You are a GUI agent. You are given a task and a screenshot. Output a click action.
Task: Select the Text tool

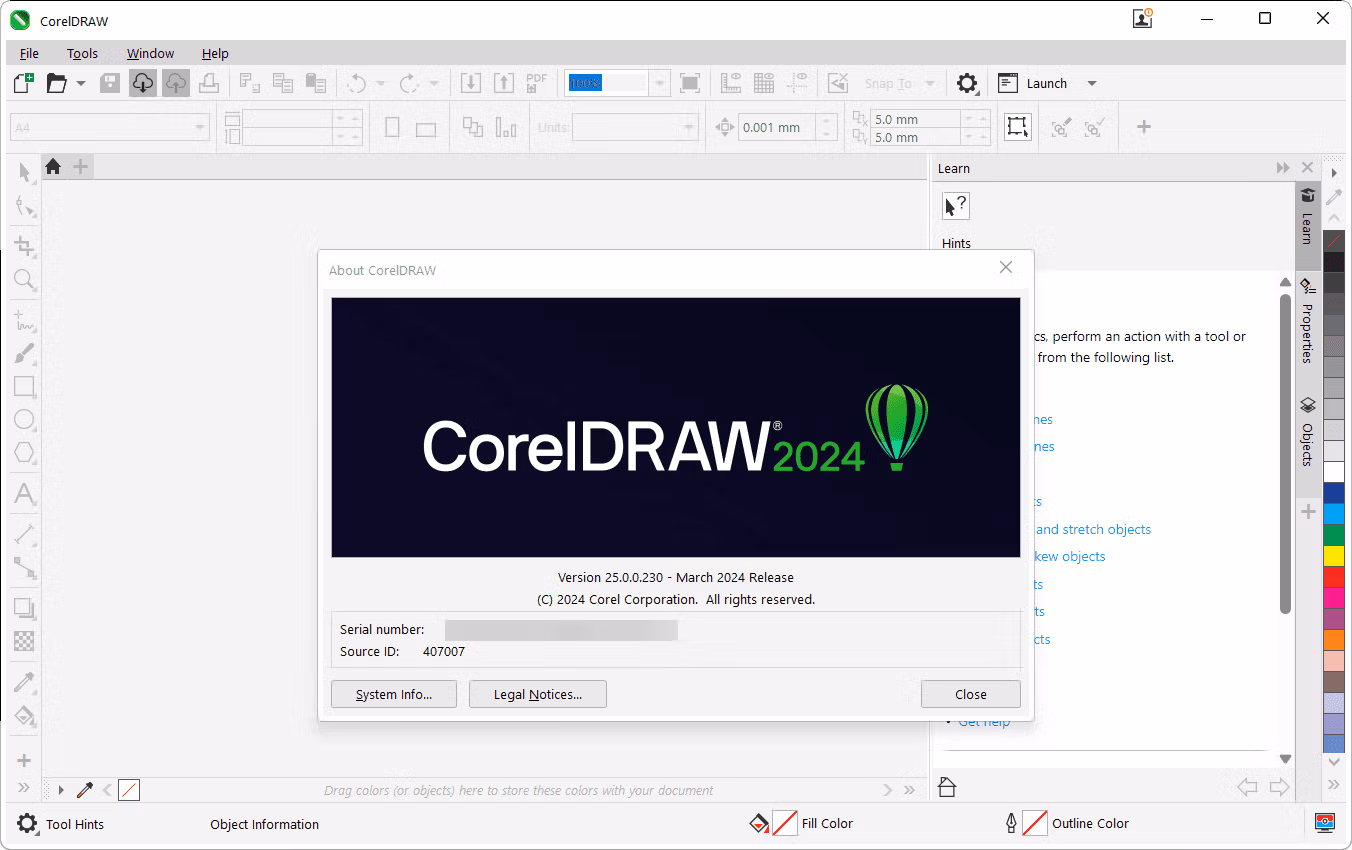click(25, 494)
